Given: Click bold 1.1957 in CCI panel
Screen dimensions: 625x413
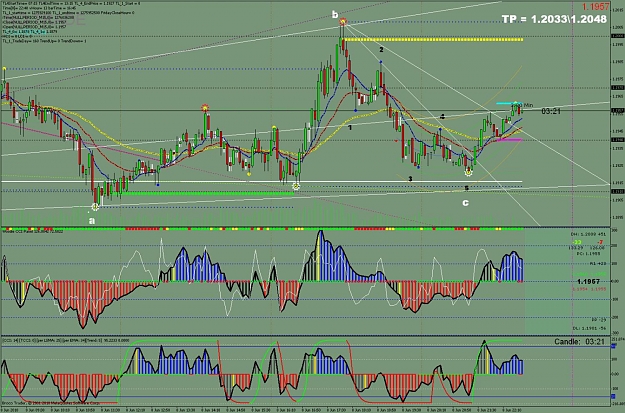Looking at the screenshot, I should [x=588, y=281].
